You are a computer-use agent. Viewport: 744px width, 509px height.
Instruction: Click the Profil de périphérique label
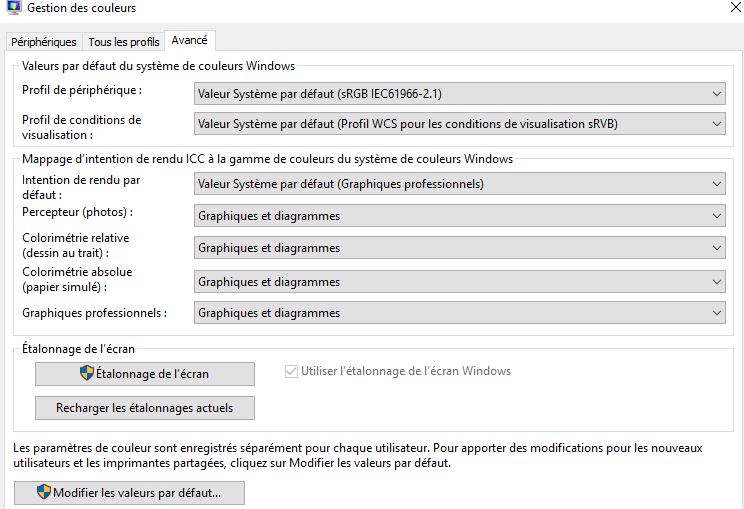pos(82,90)
